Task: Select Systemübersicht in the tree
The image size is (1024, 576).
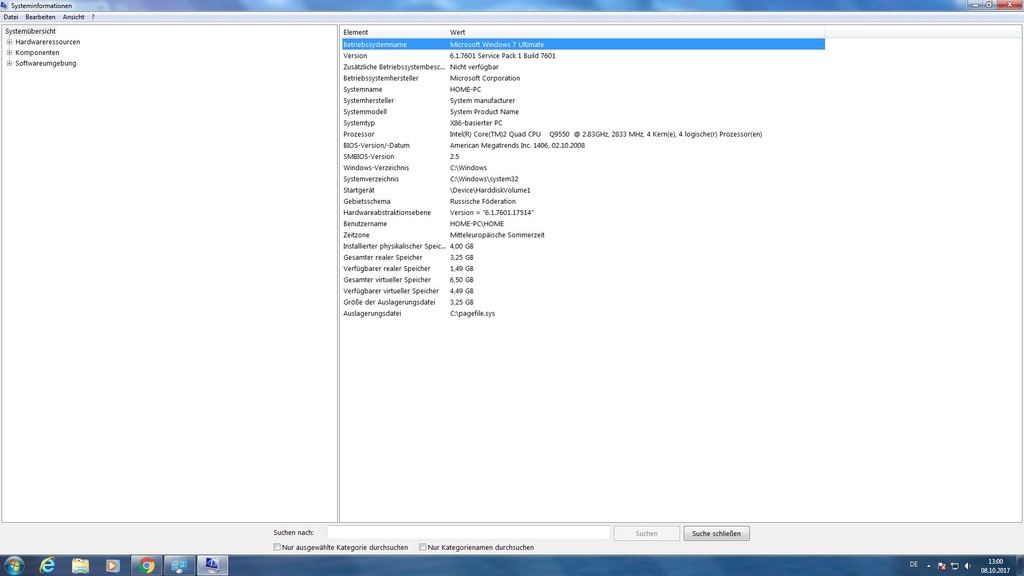Action: 30,31
